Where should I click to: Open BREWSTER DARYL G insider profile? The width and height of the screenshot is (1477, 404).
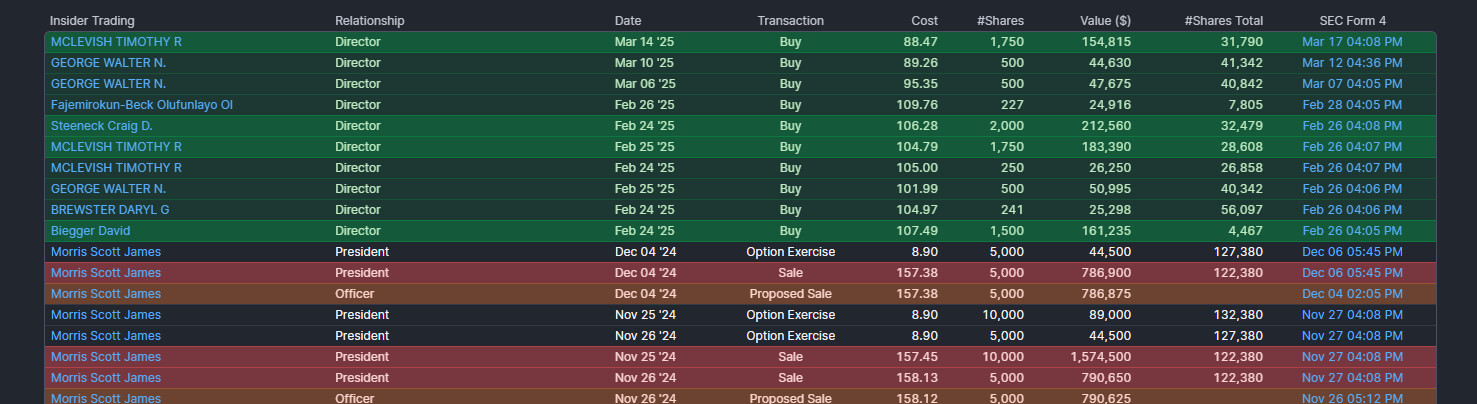110,210
